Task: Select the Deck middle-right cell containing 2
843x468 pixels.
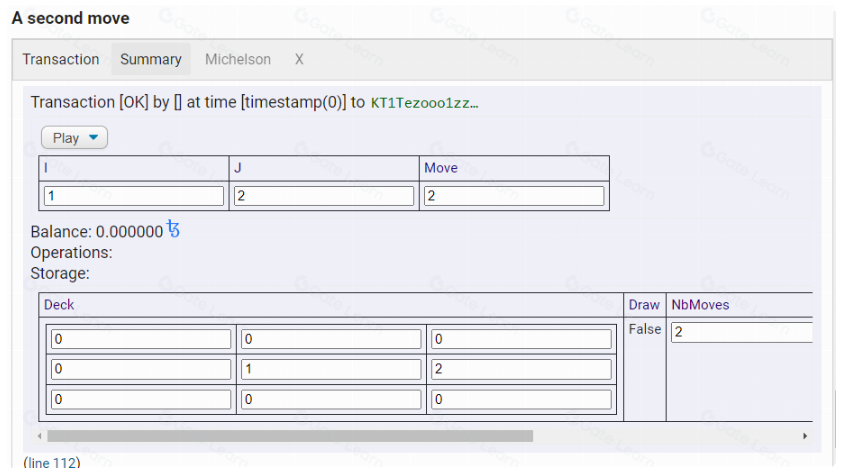Action: click(521, 370)
